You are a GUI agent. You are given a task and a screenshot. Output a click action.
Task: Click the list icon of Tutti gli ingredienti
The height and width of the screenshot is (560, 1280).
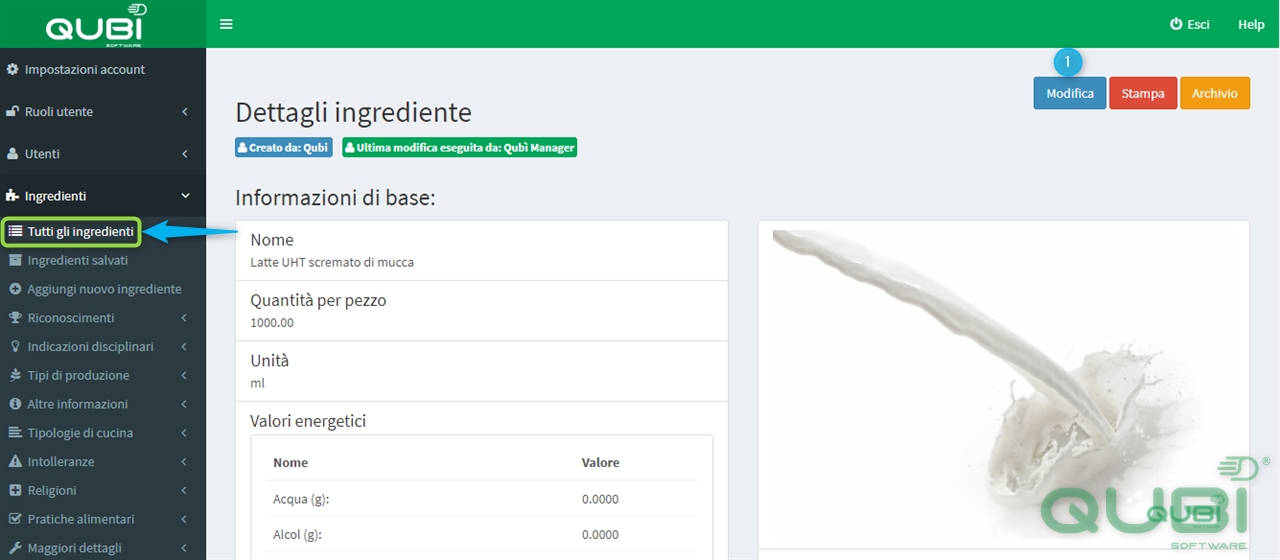15,231
